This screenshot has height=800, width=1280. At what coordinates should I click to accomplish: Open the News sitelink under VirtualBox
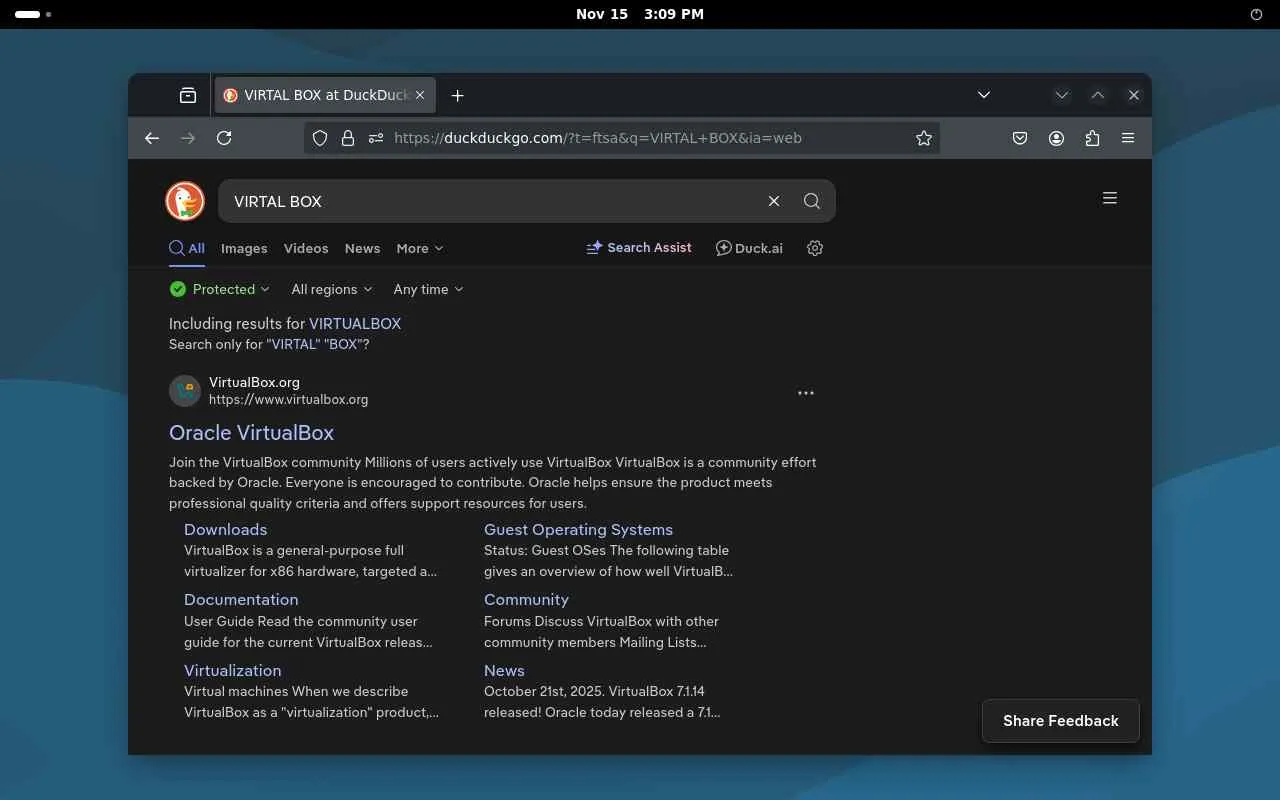point(504,671)
